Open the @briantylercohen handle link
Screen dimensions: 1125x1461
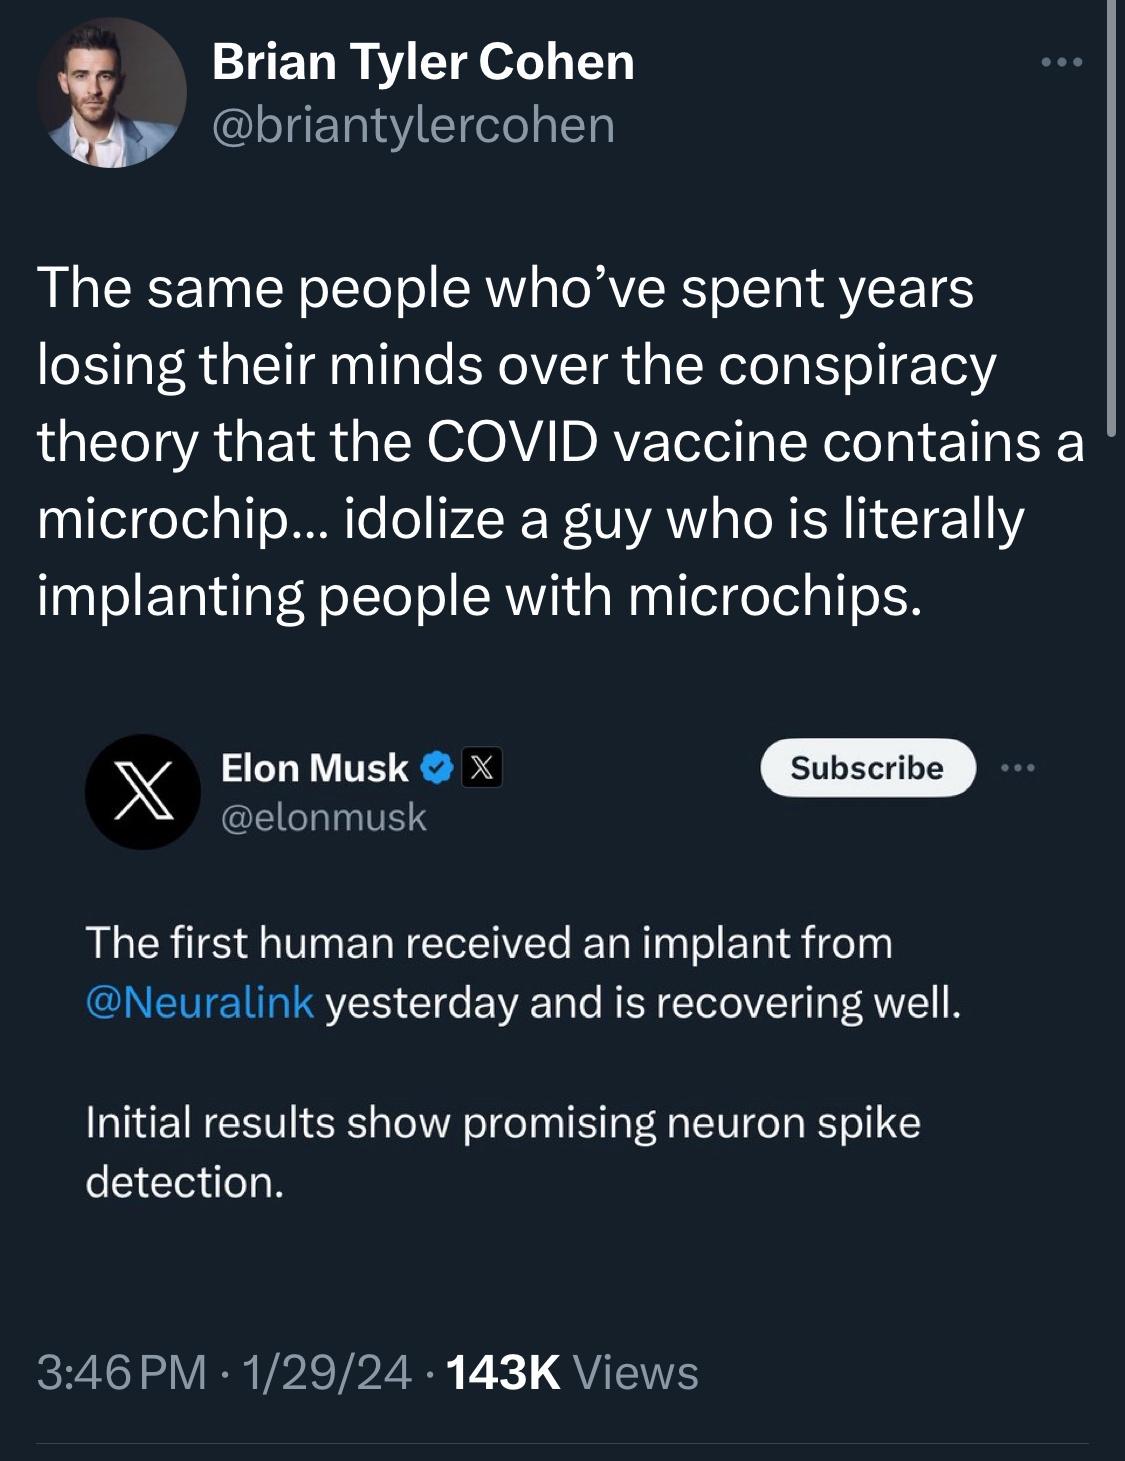coord(413,125)
